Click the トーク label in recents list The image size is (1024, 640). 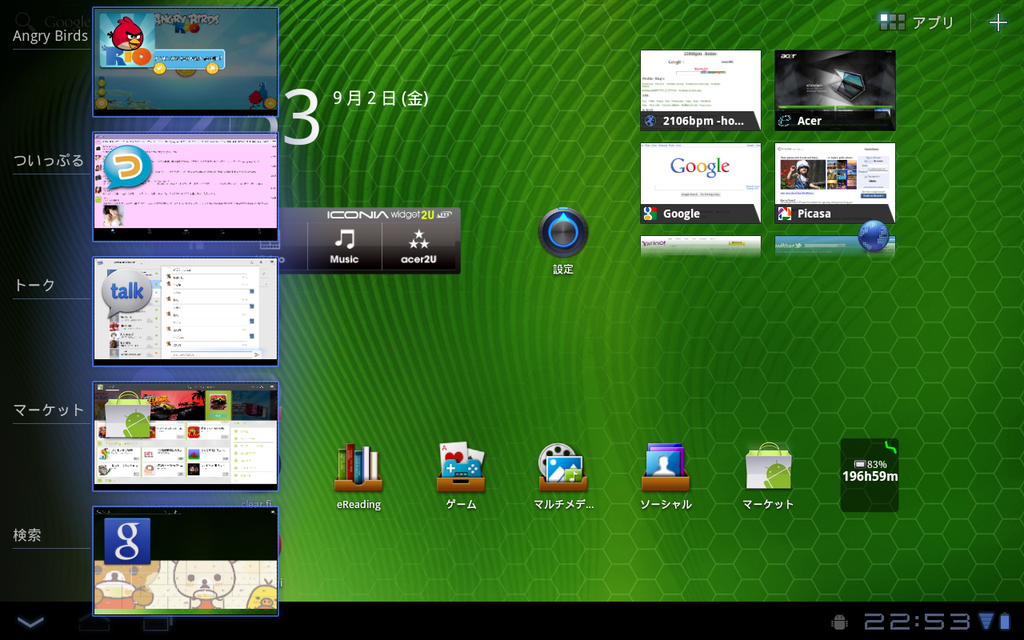35,285
